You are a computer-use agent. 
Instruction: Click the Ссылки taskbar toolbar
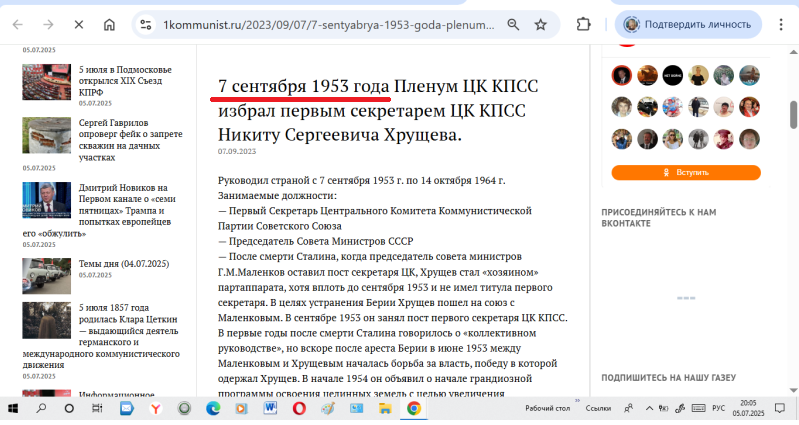click(x=598, y=408)
